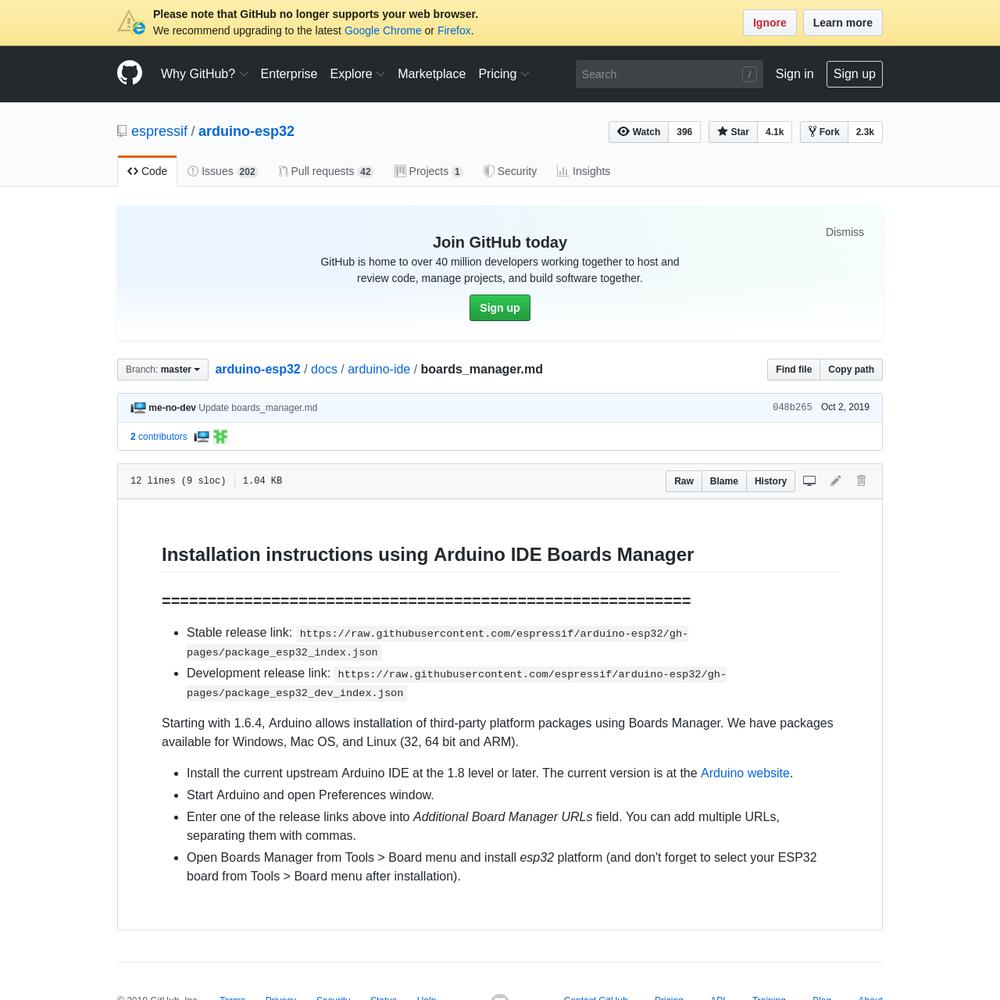1000x1000 pixels.
Task: Fork the arduino-esp32 repository
Action: pos(823,132)
